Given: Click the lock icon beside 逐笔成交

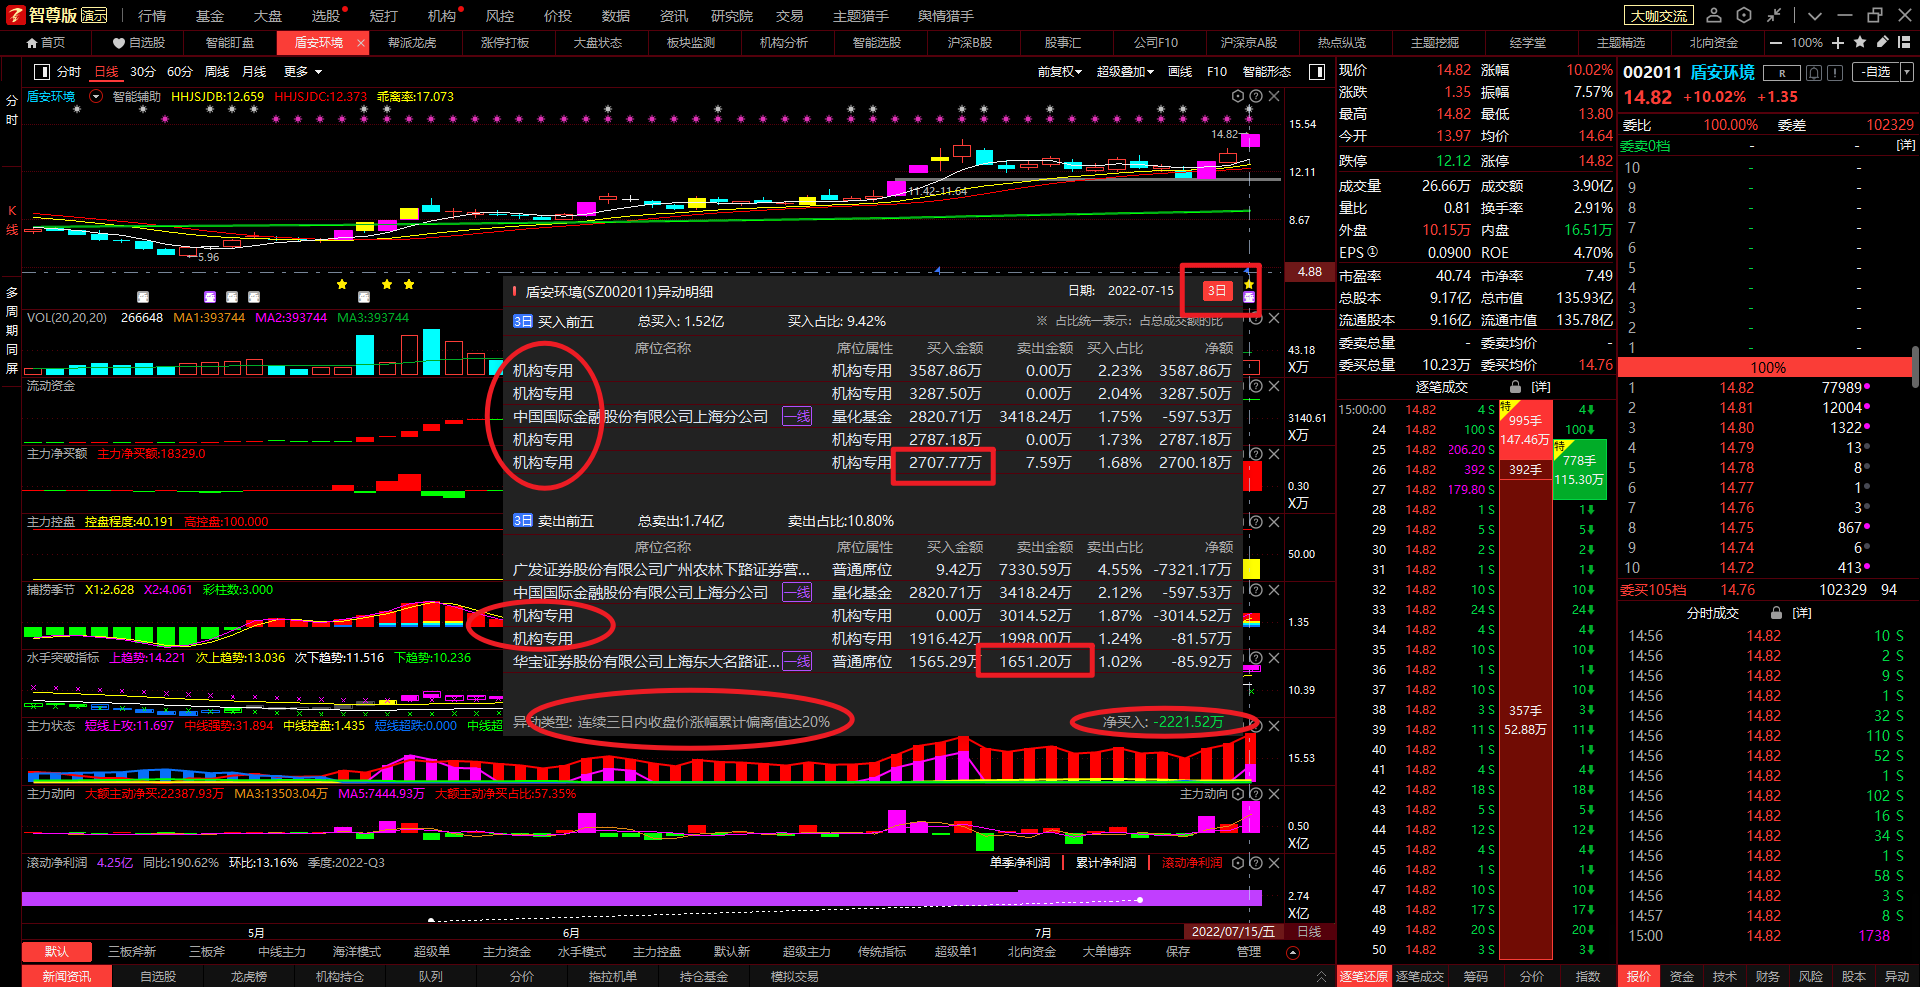Looking at the screenshot, I should point(1515,387).
